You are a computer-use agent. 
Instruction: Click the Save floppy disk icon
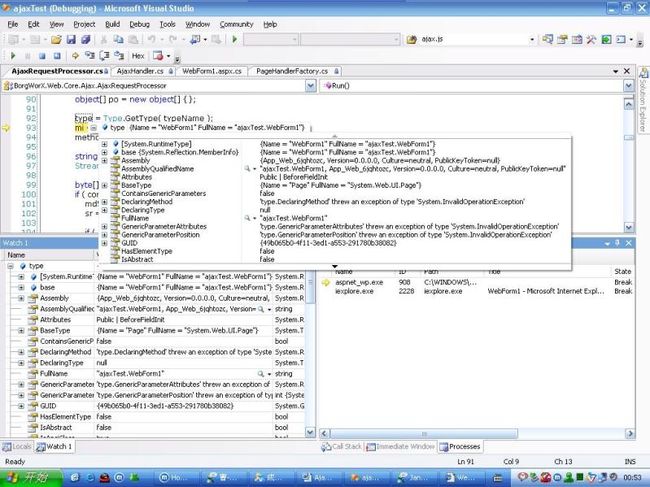[x=71, y=39]
